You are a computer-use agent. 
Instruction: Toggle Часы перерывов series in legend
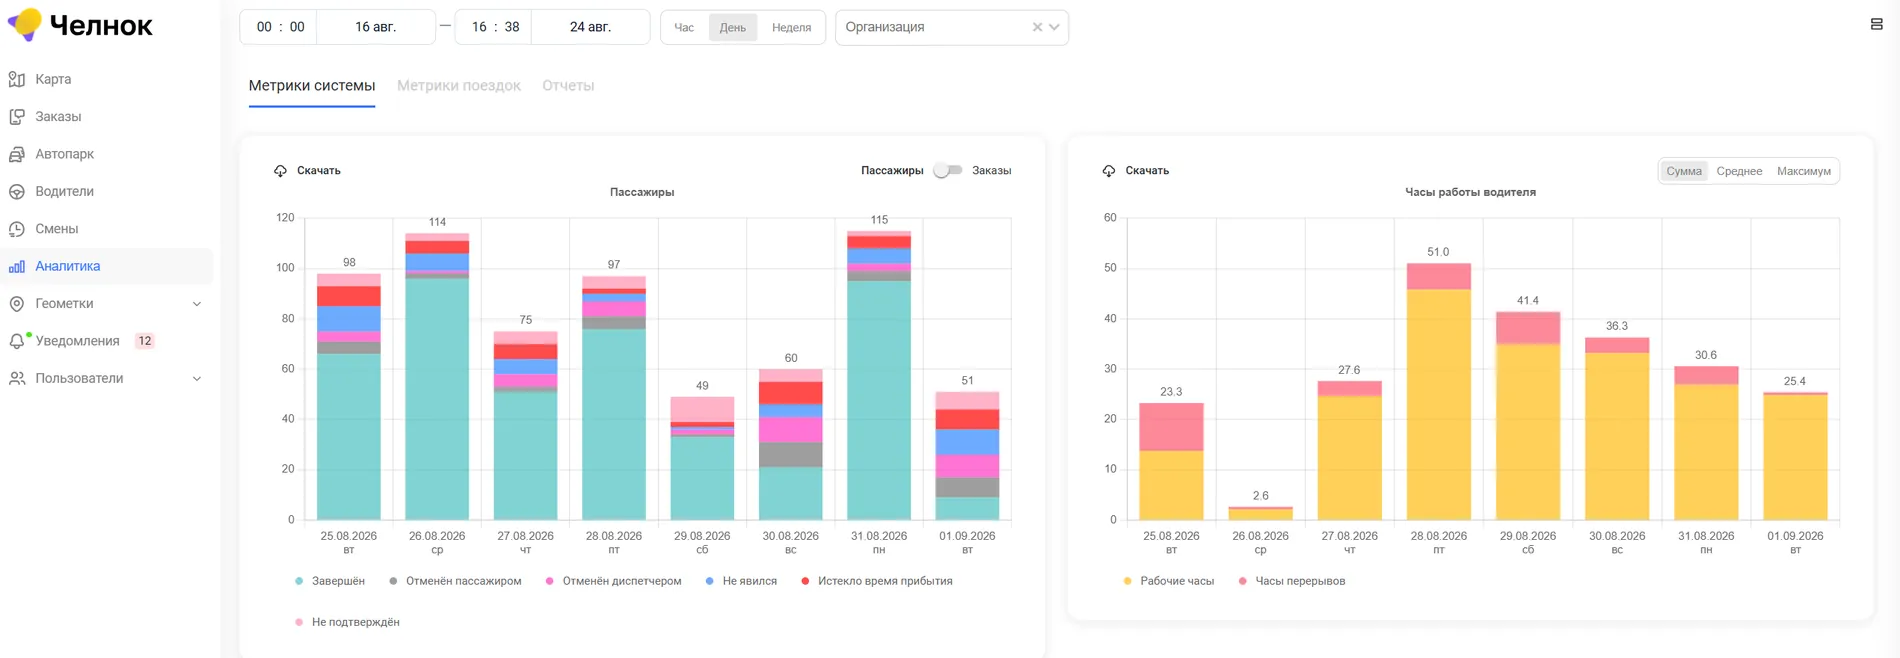(x=1291, y=581)
